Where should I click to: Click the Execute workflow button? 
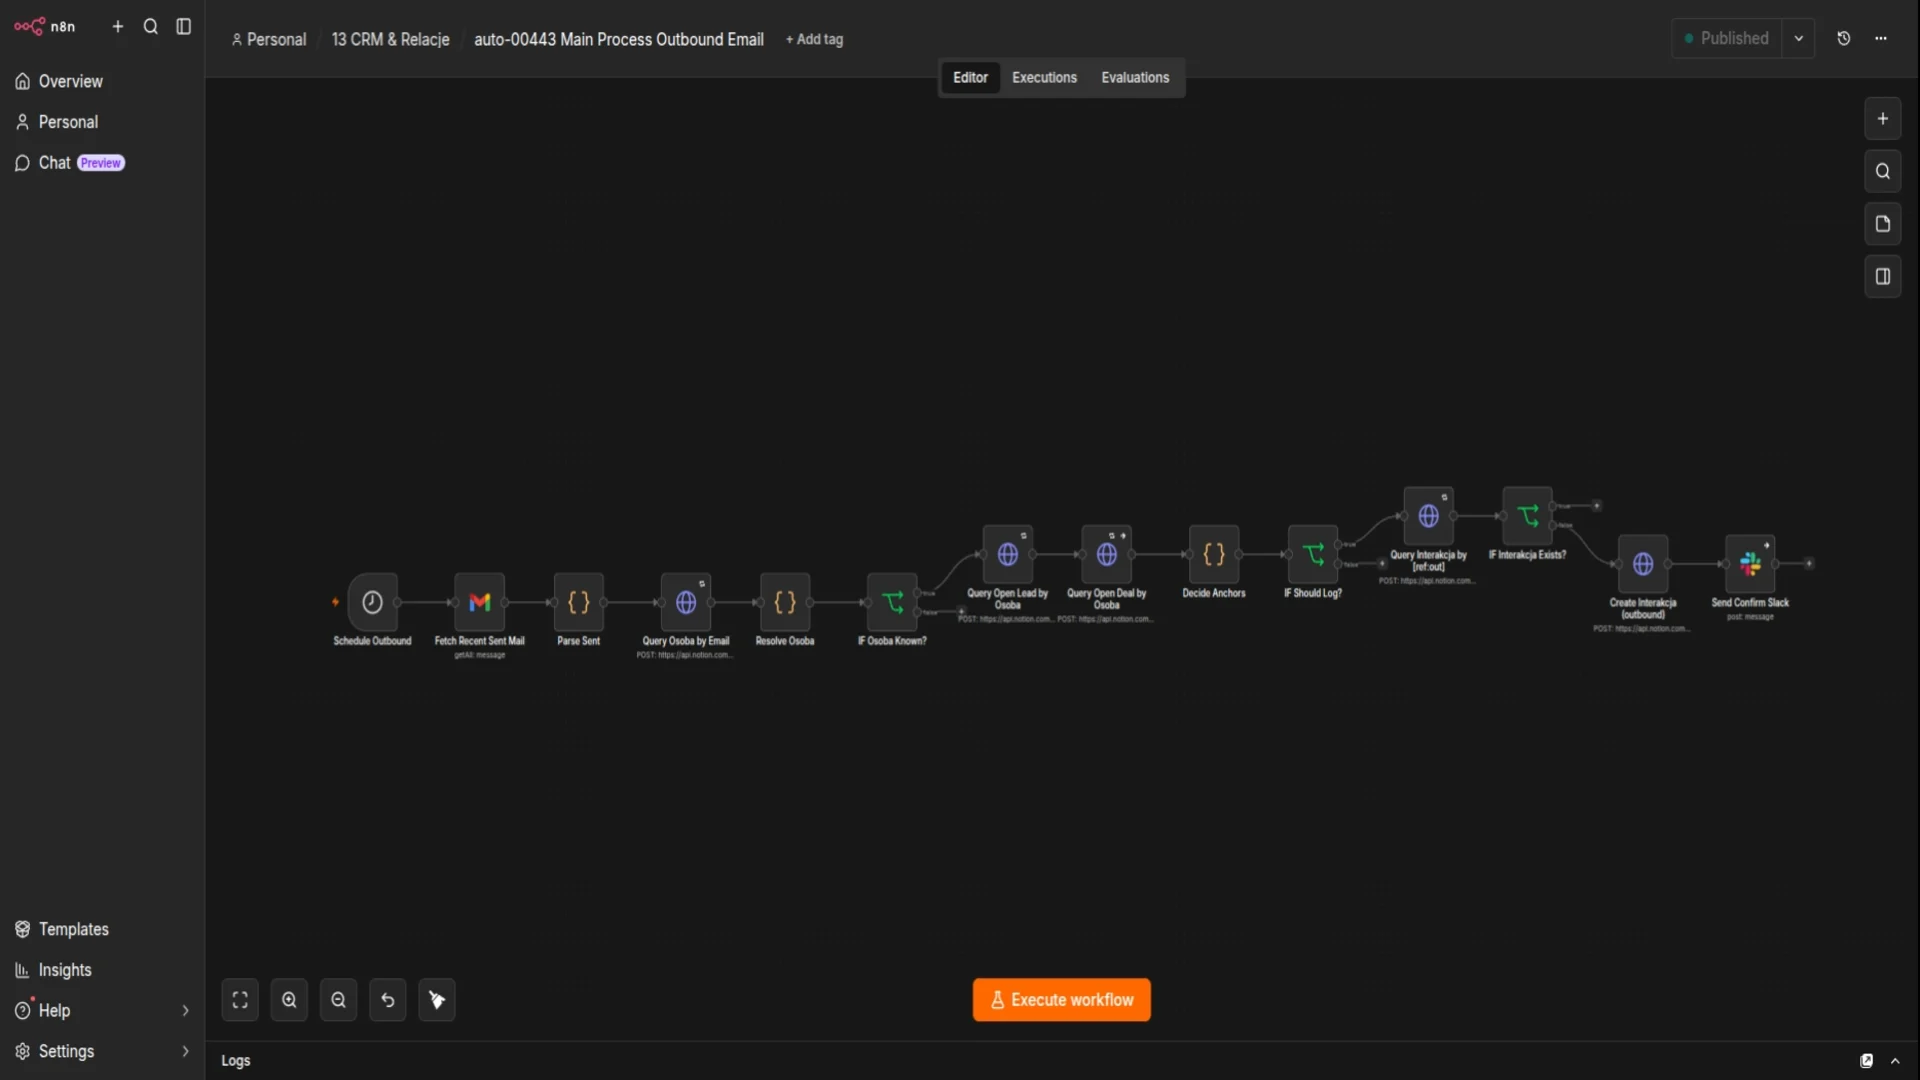tap(1061, 1000)
